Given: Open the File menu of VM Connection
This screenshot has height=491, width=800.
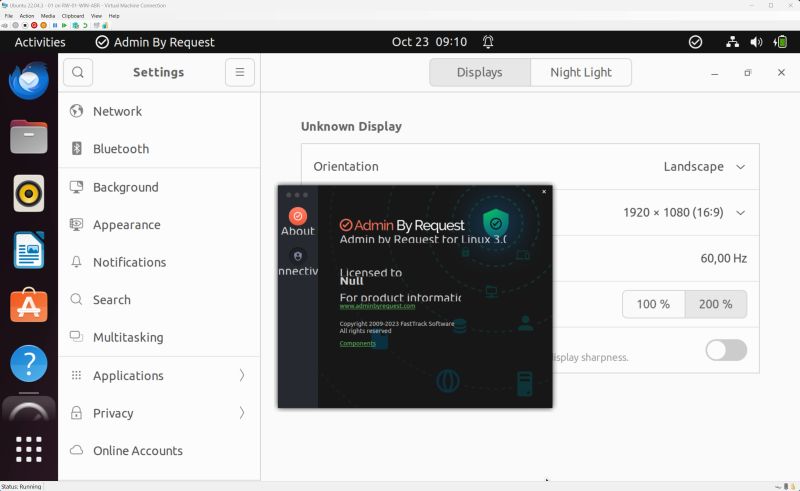Looking at the screenshot, I should point(9,16).
